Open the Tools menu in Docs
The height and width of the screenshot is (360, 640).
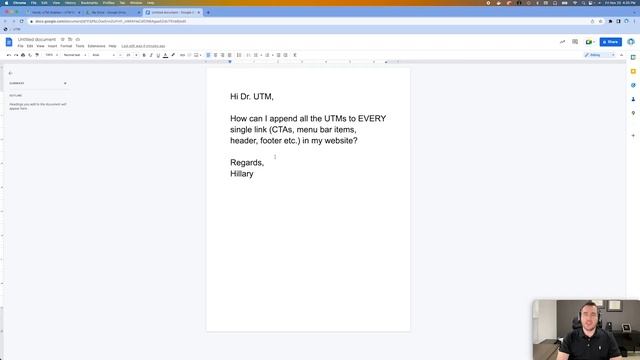80,46
